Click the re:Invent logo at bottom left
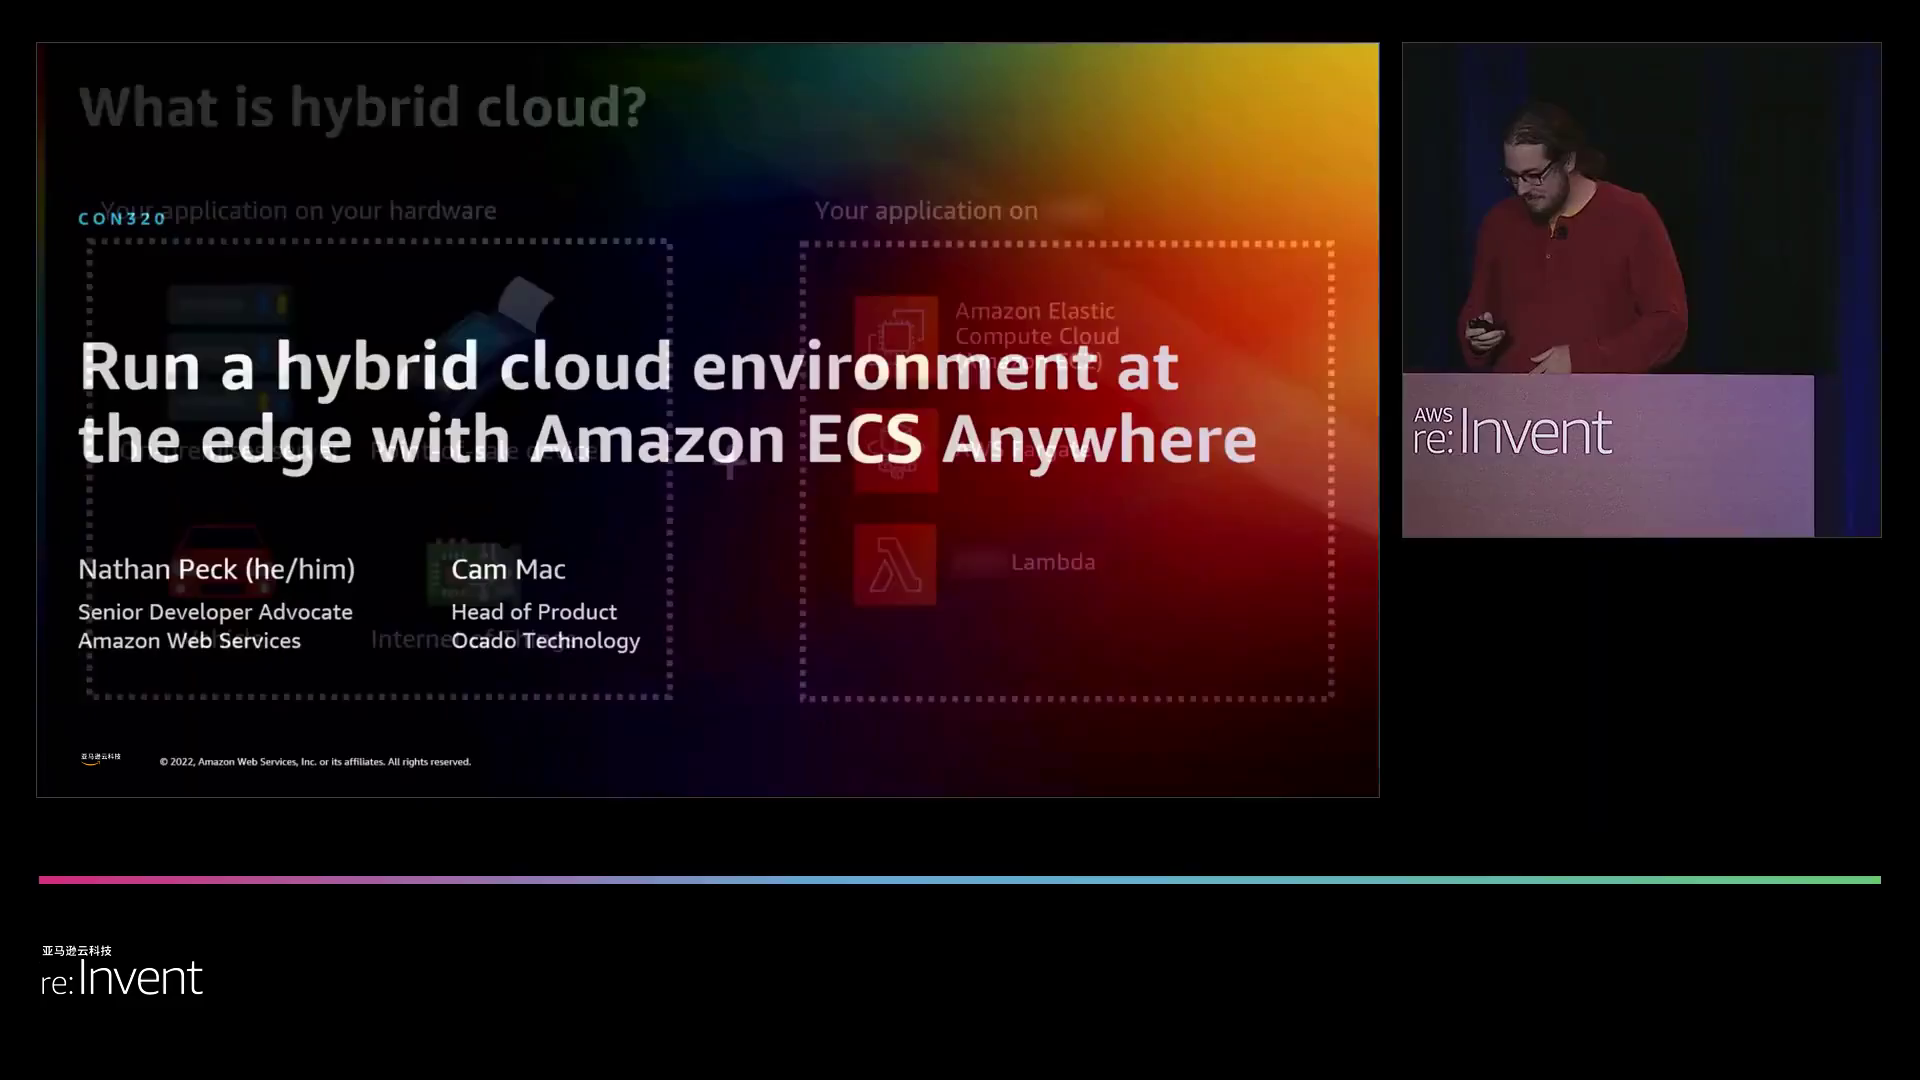 point(121,971)
